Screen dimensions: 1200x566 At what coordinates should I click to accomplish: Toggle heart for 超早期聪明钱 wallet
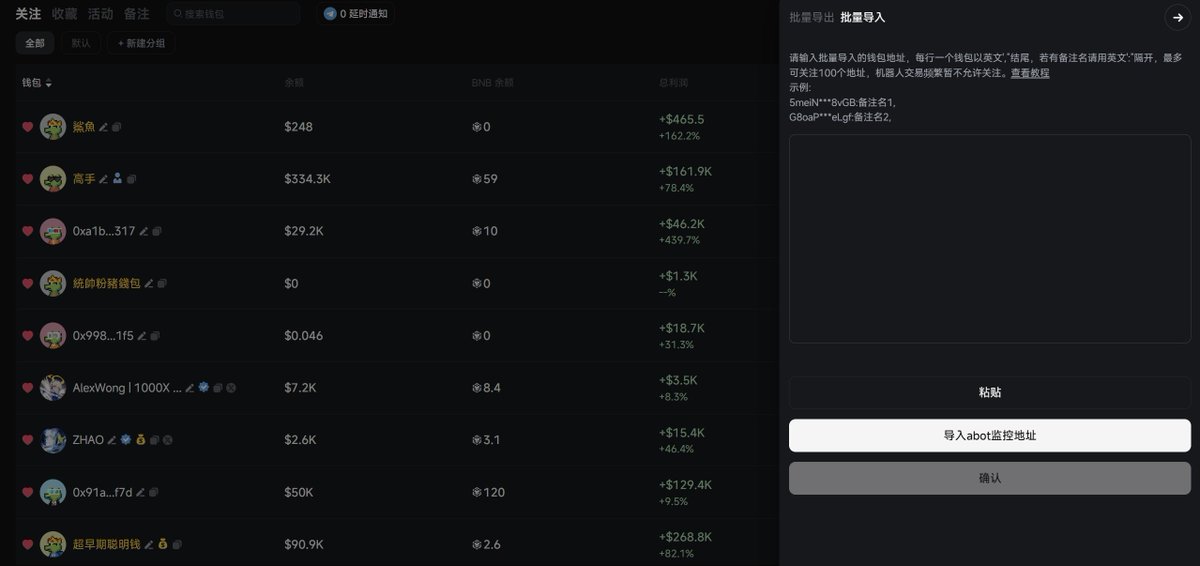[27, 545]
